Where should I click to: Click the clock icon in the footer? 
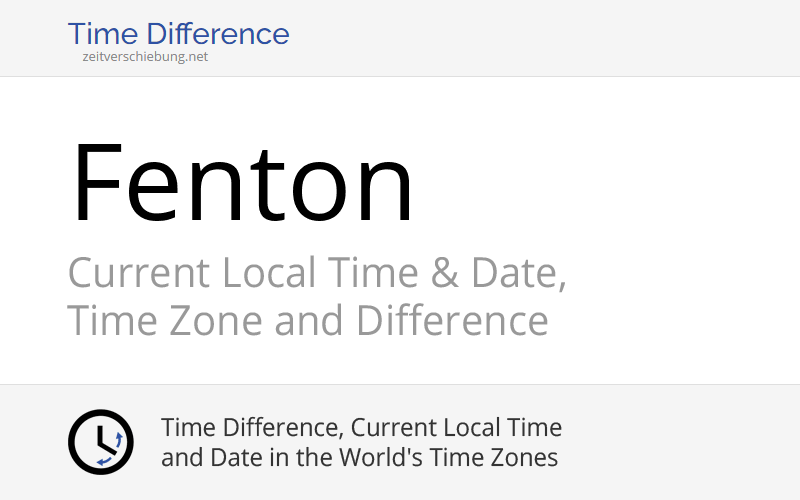[x=100, y=442]
